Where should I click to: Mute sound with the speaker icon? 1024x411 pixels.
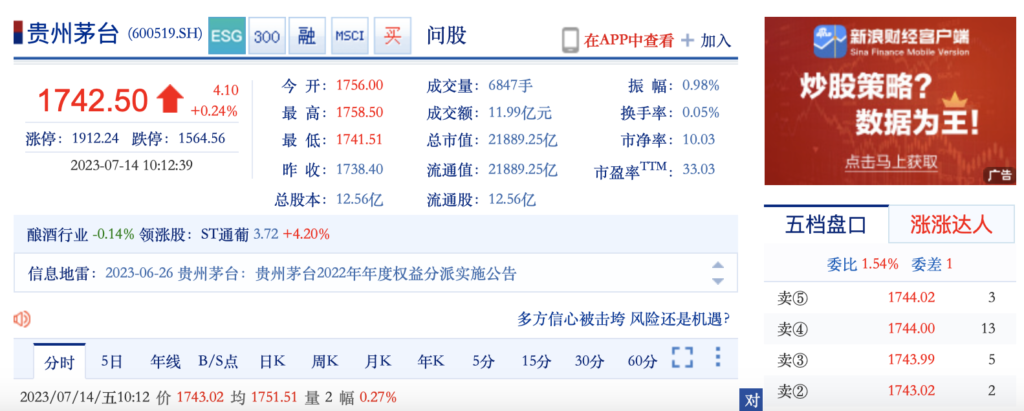(22, 319)
